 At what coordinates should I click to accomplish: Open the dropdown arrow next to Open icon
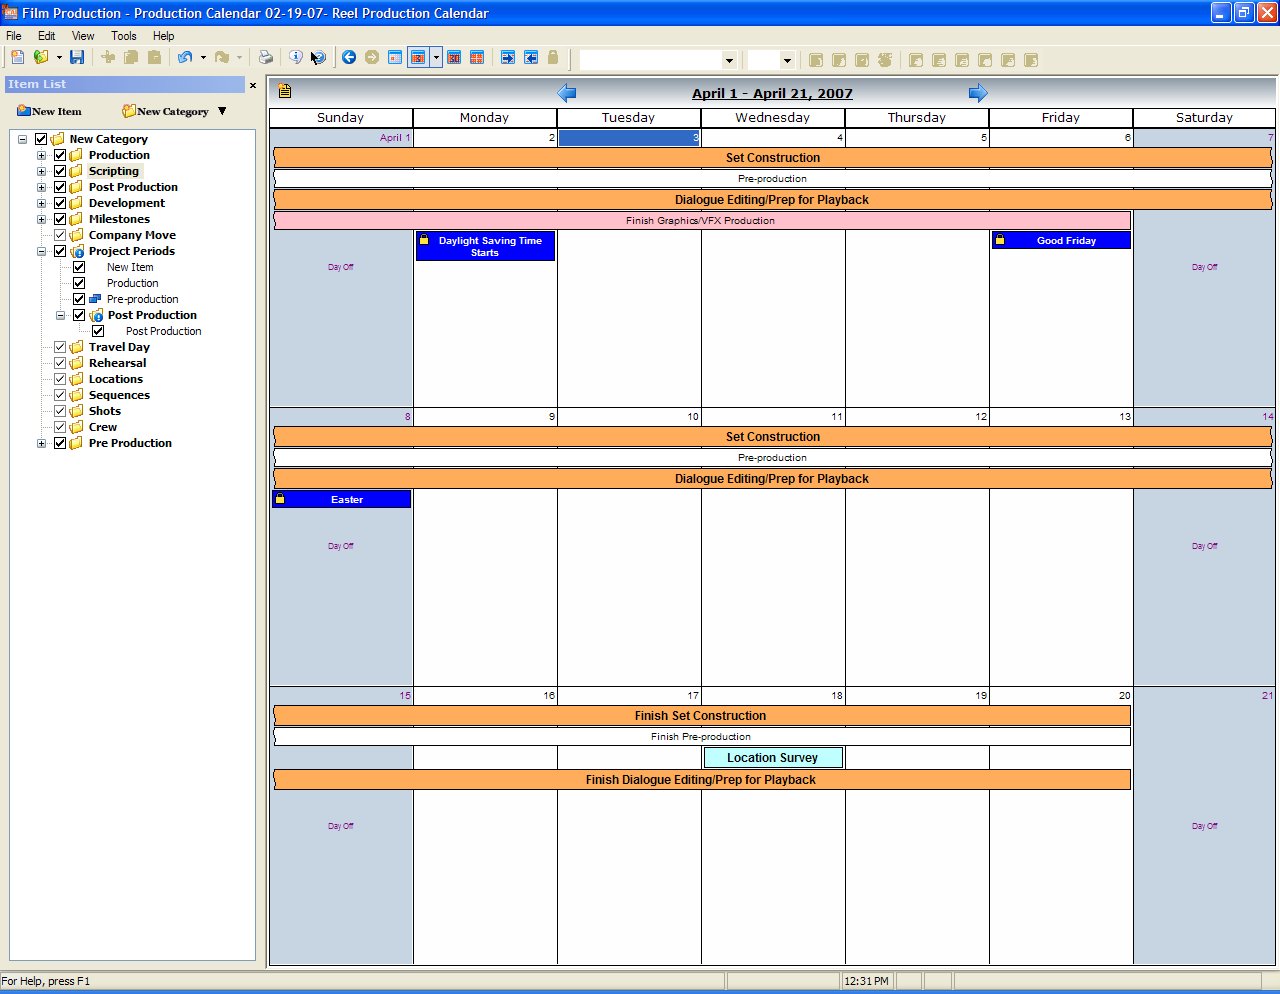click(59, 58)
